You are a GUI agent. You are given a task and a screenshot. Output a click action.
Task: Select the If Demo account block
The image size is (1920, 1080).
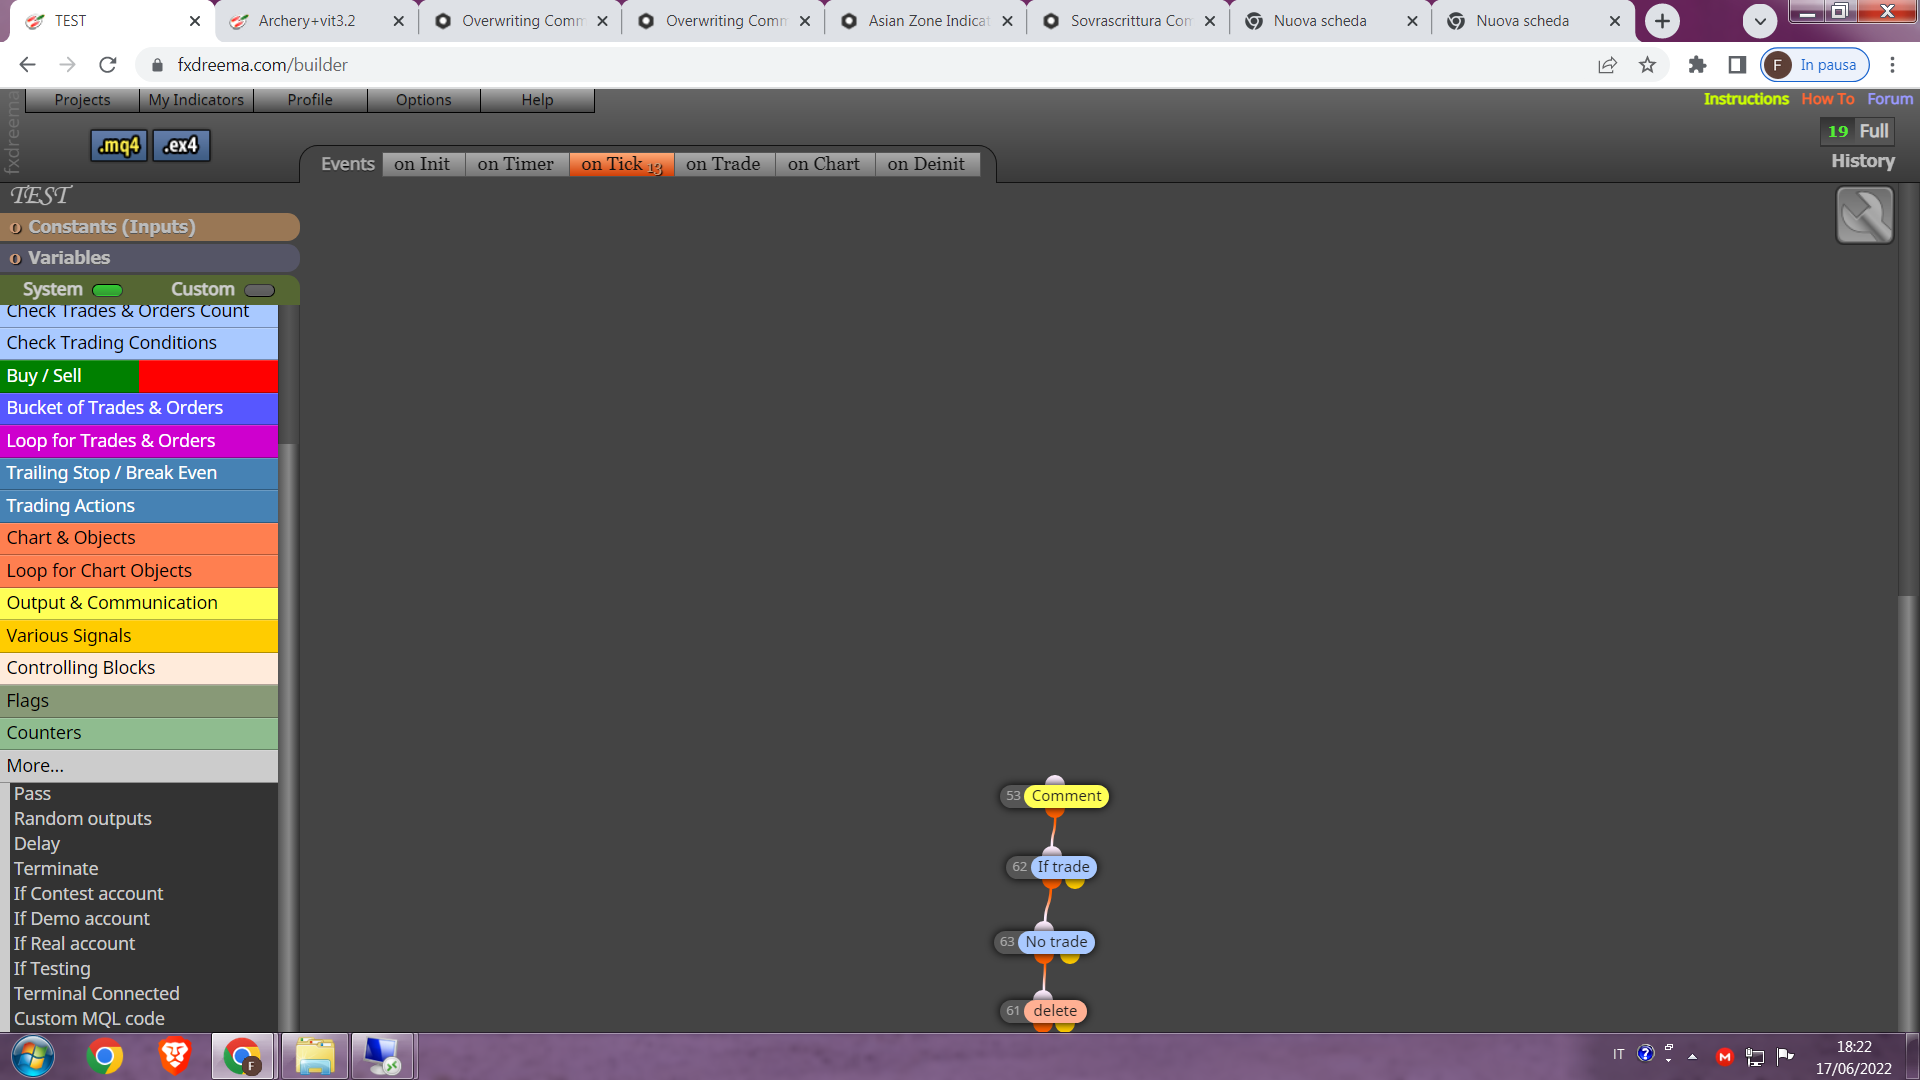[81, 919]
